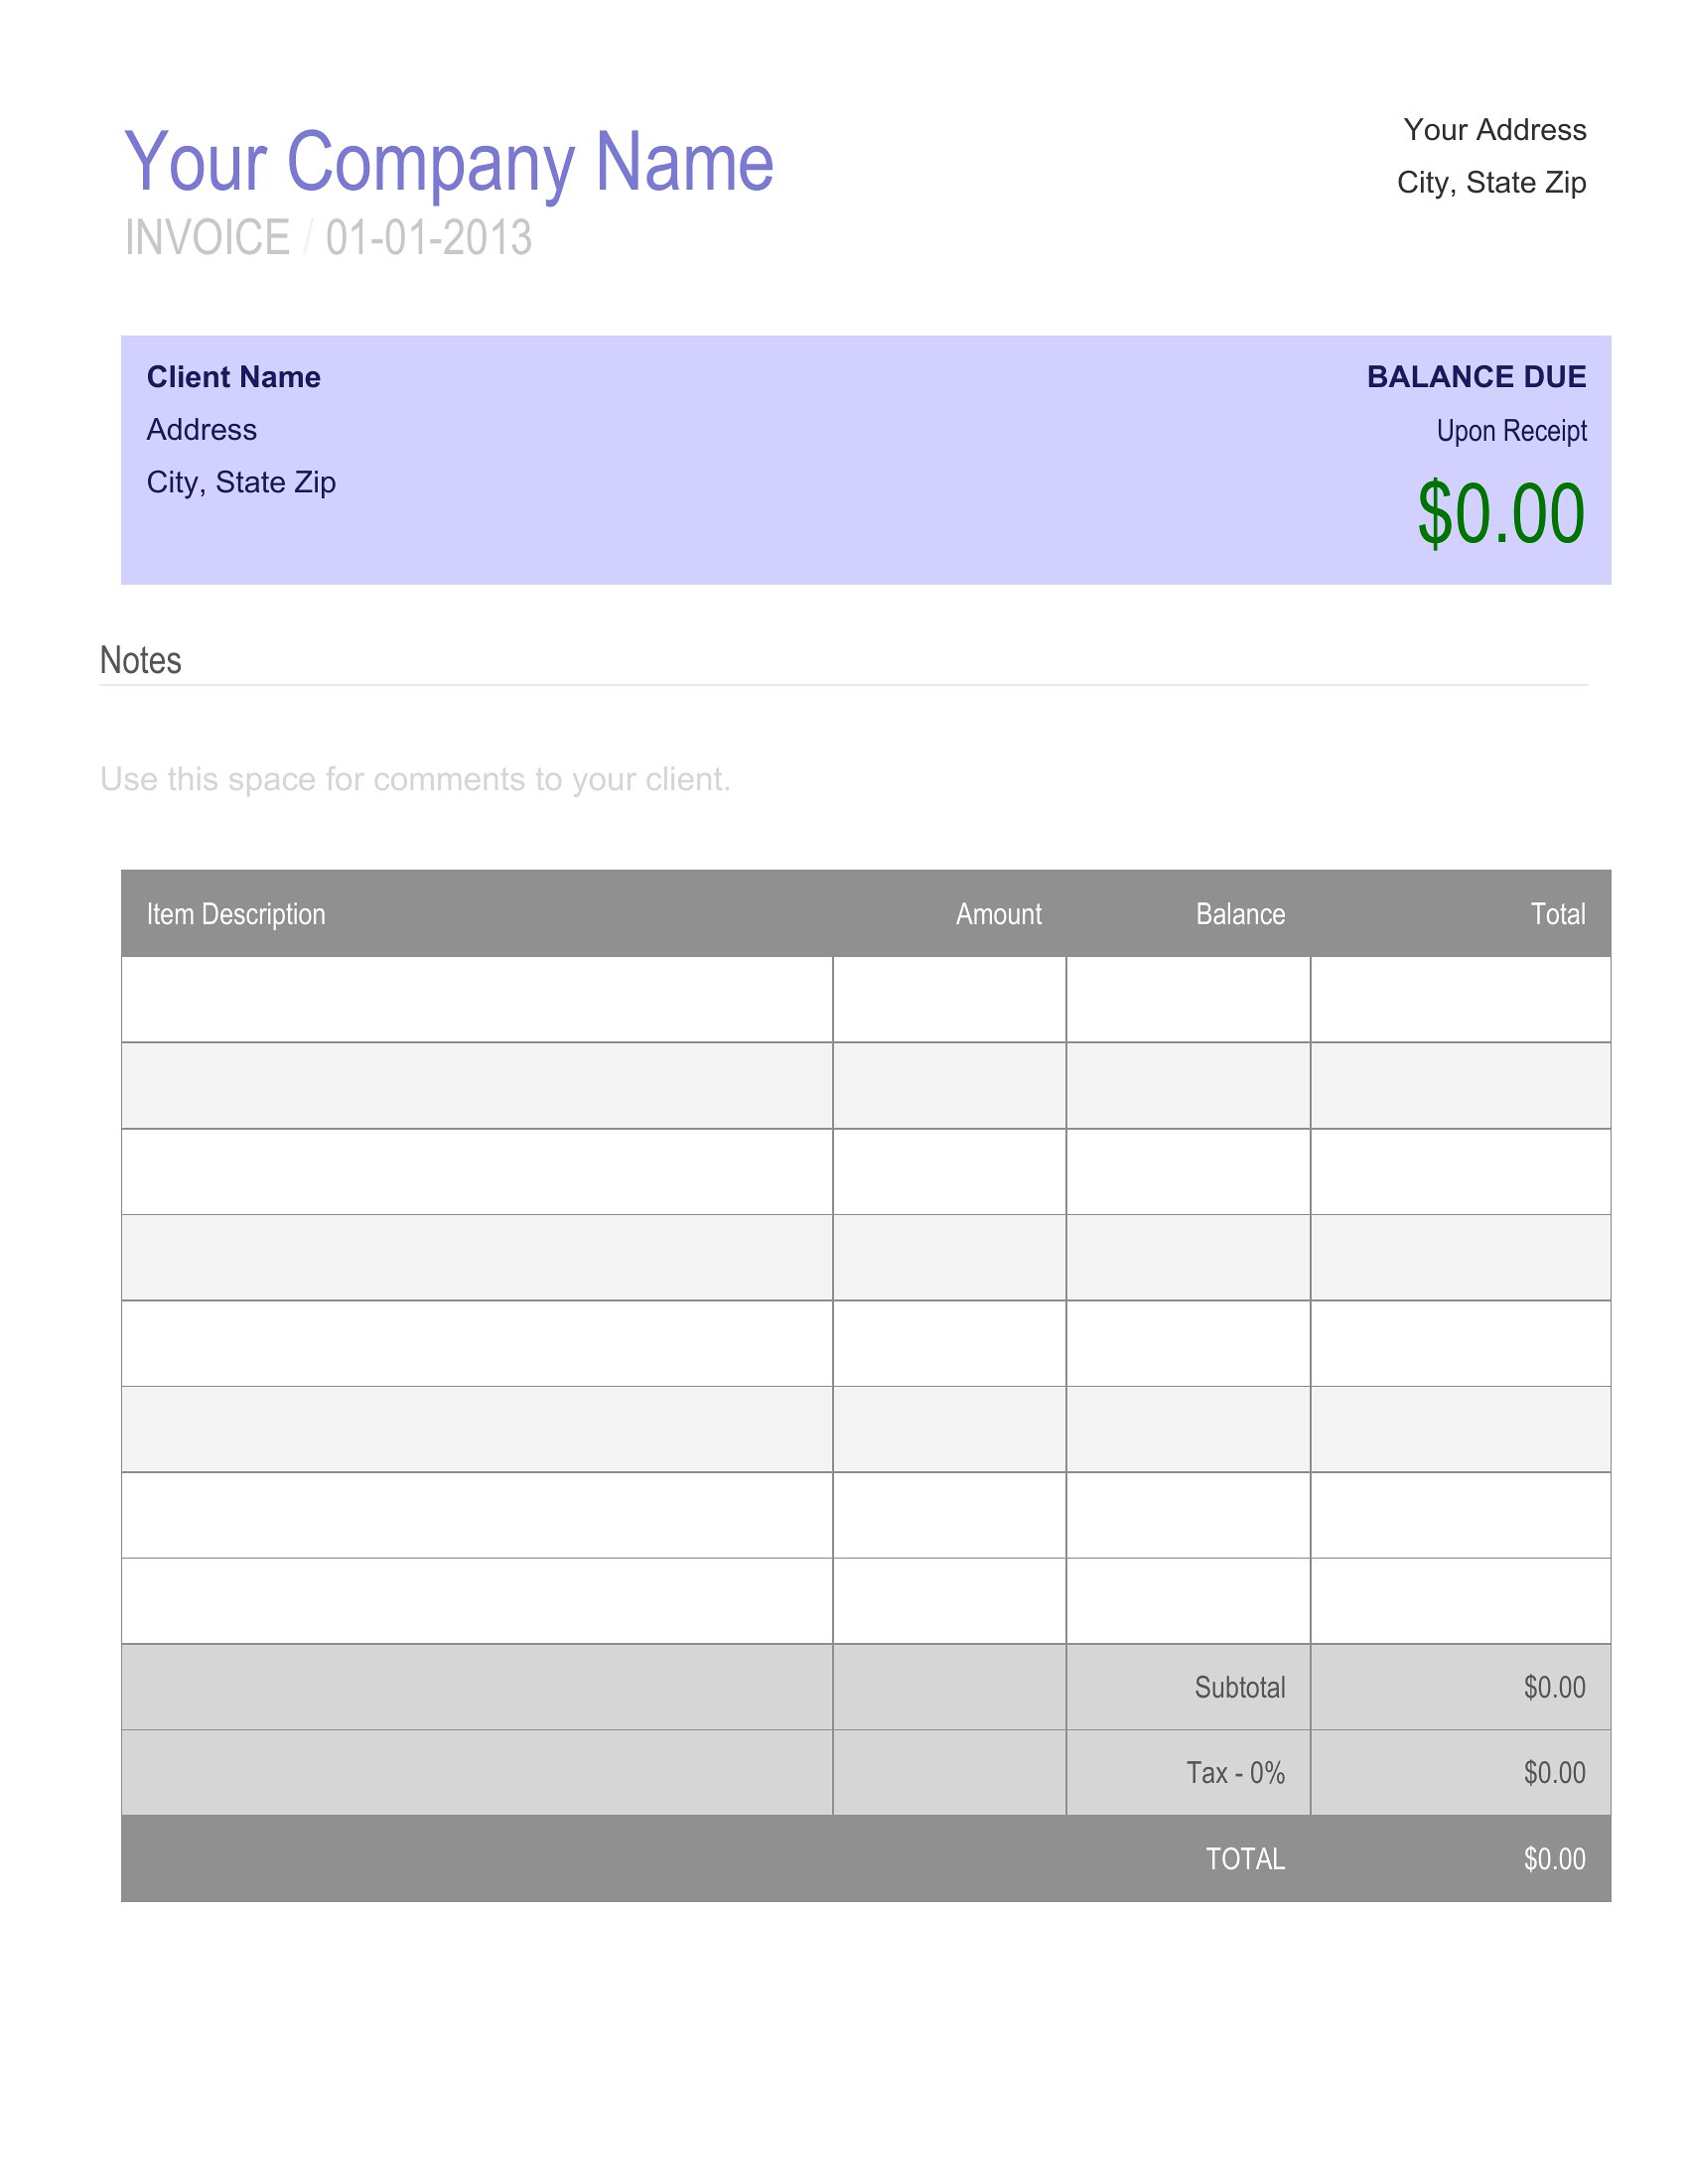The image size is (1688, 2184).
Task: Click the $0.00 in the TOTAL row
Action: point(1554,1859)
